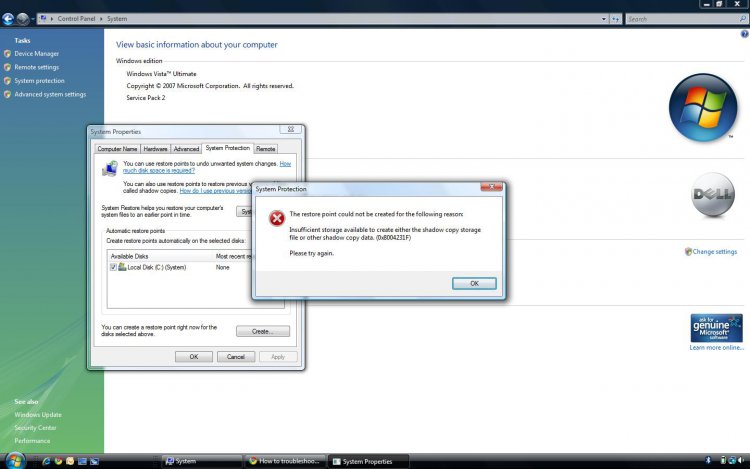Open the Start menu orb
The height and width of the screenshot is (469, 750).
(x=15, y=461)
